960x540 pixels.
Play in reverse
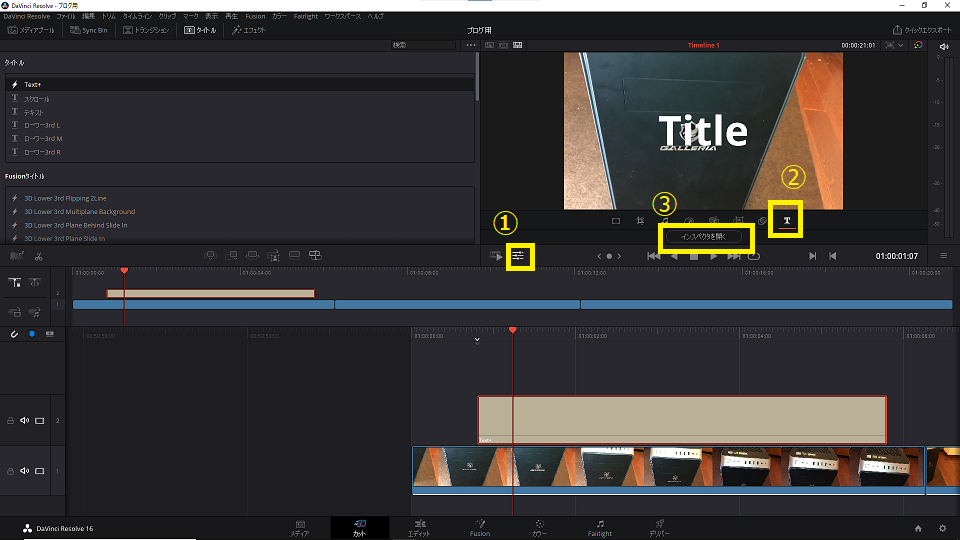point(674,256)
